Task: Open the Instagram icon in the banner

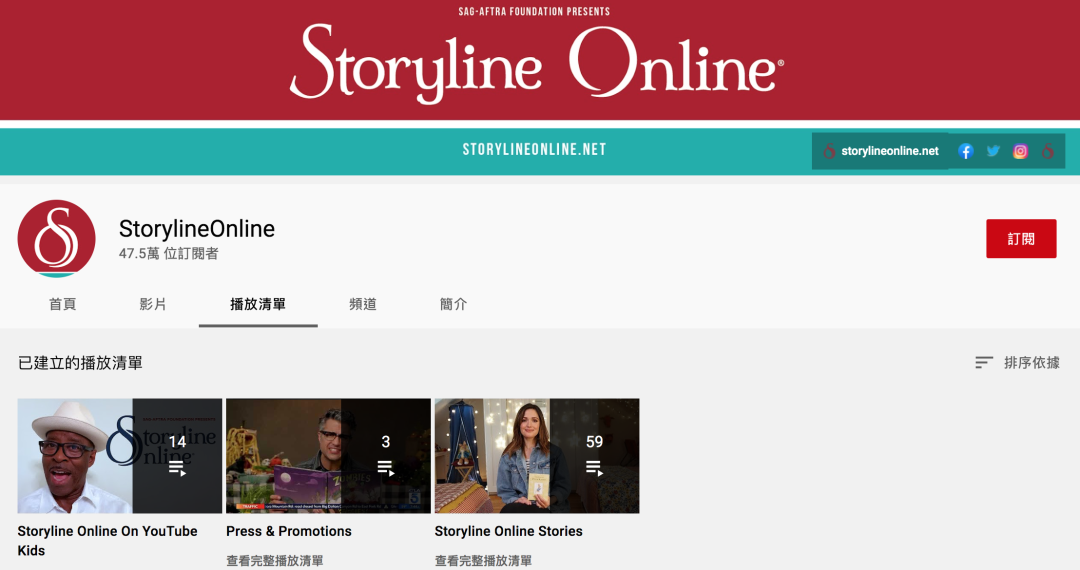Action: coord(1020,152)
